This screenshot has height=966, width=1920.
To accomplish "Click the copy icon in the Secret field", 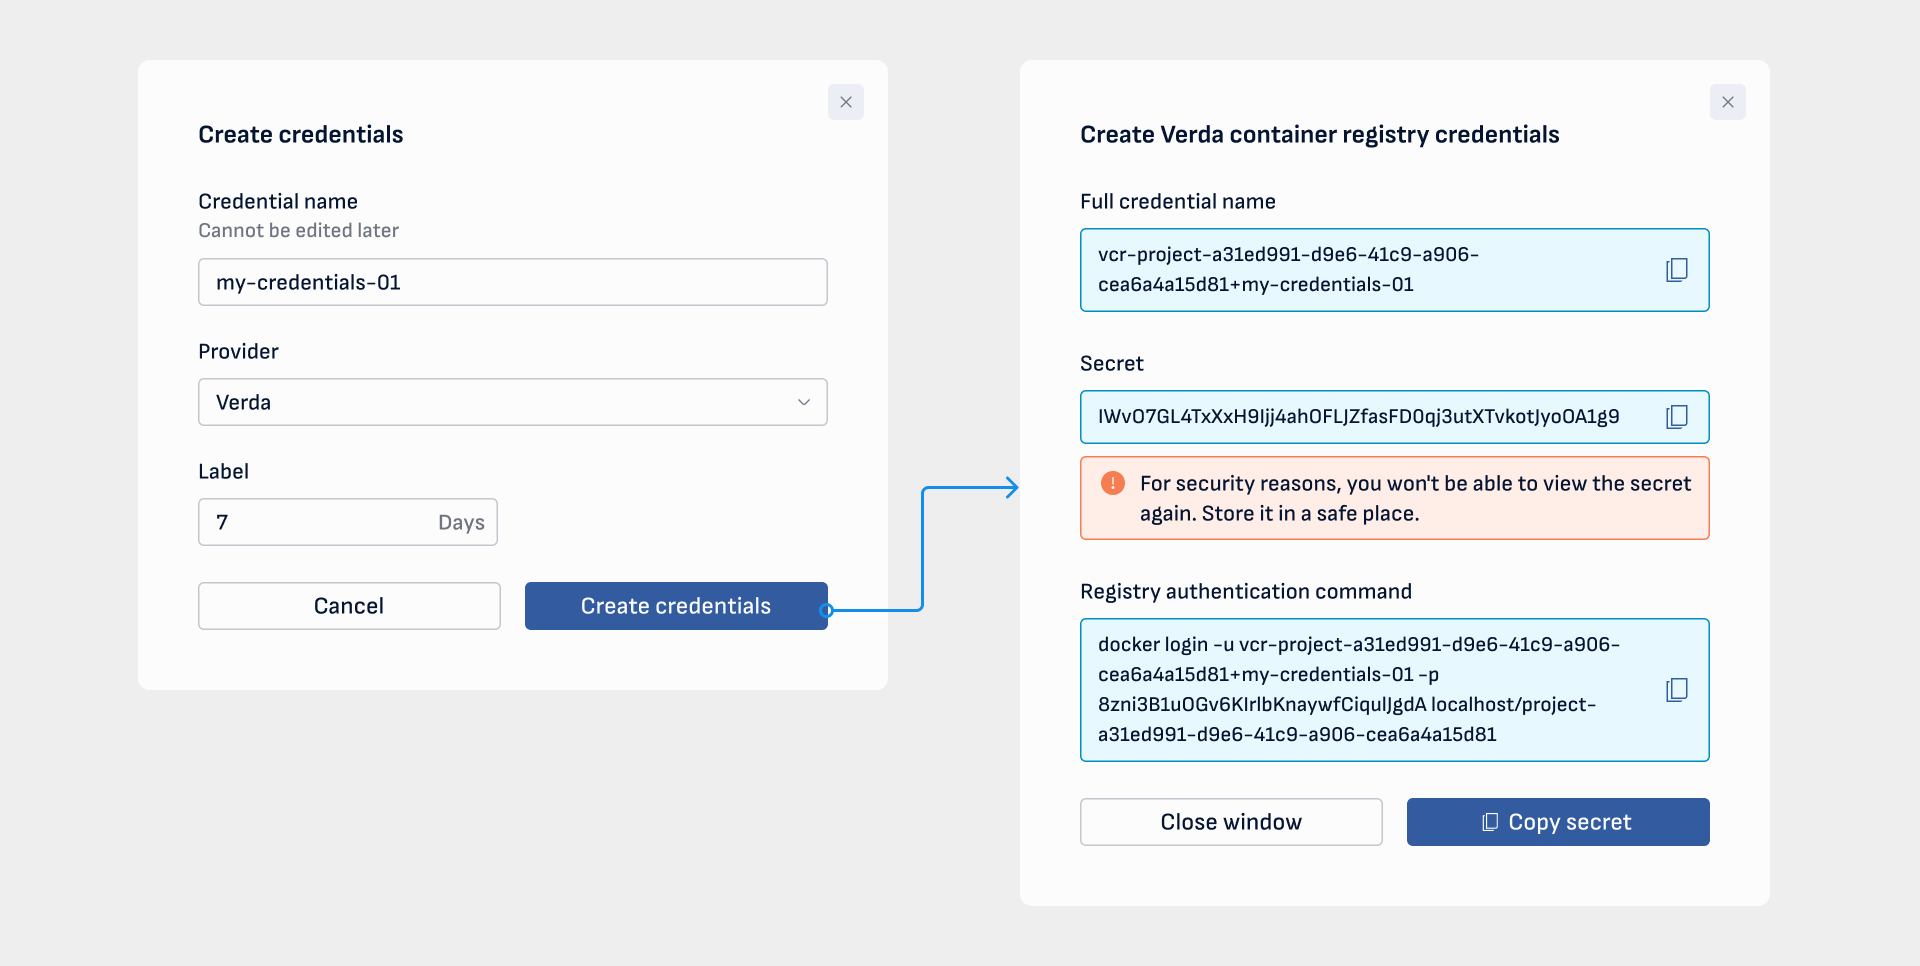I will click(1677, 417).
